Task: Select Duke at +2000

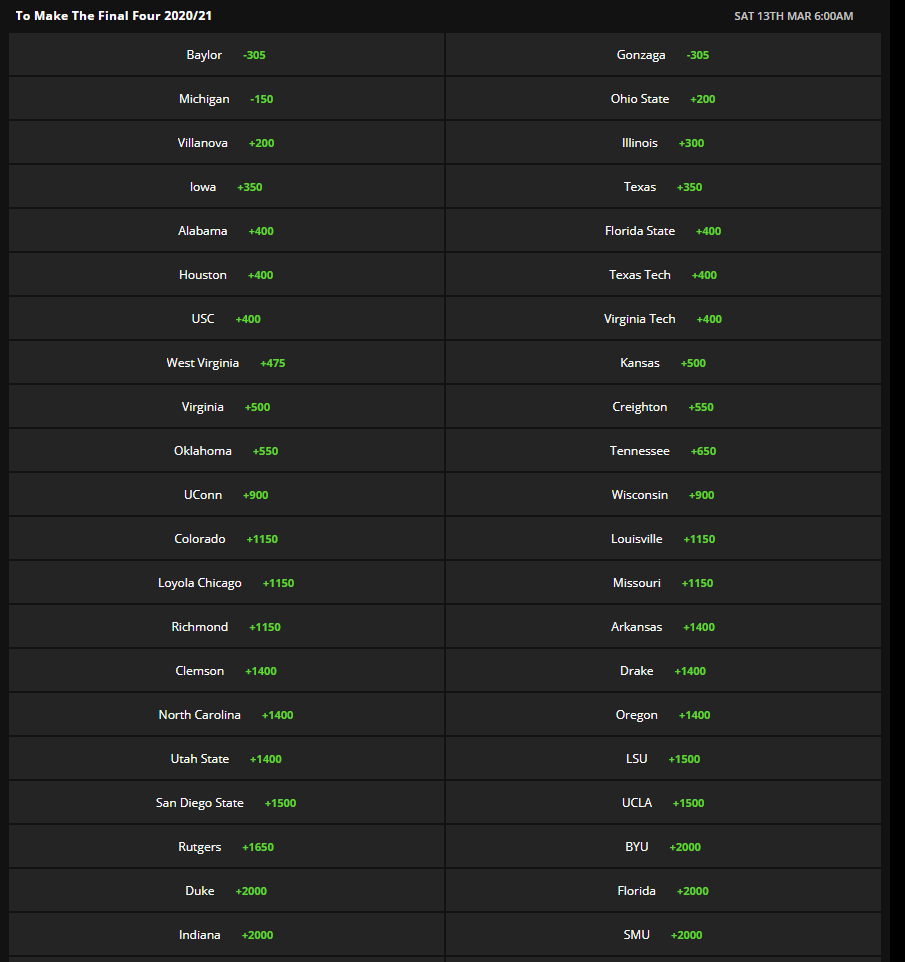Action: point(226,891)
